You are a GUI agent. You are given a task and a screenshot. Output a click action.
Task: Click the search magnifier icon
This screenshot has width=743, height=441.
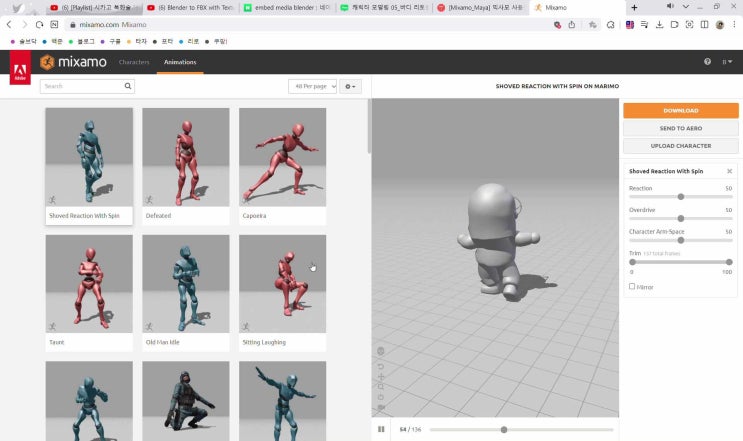pos(127,86)
